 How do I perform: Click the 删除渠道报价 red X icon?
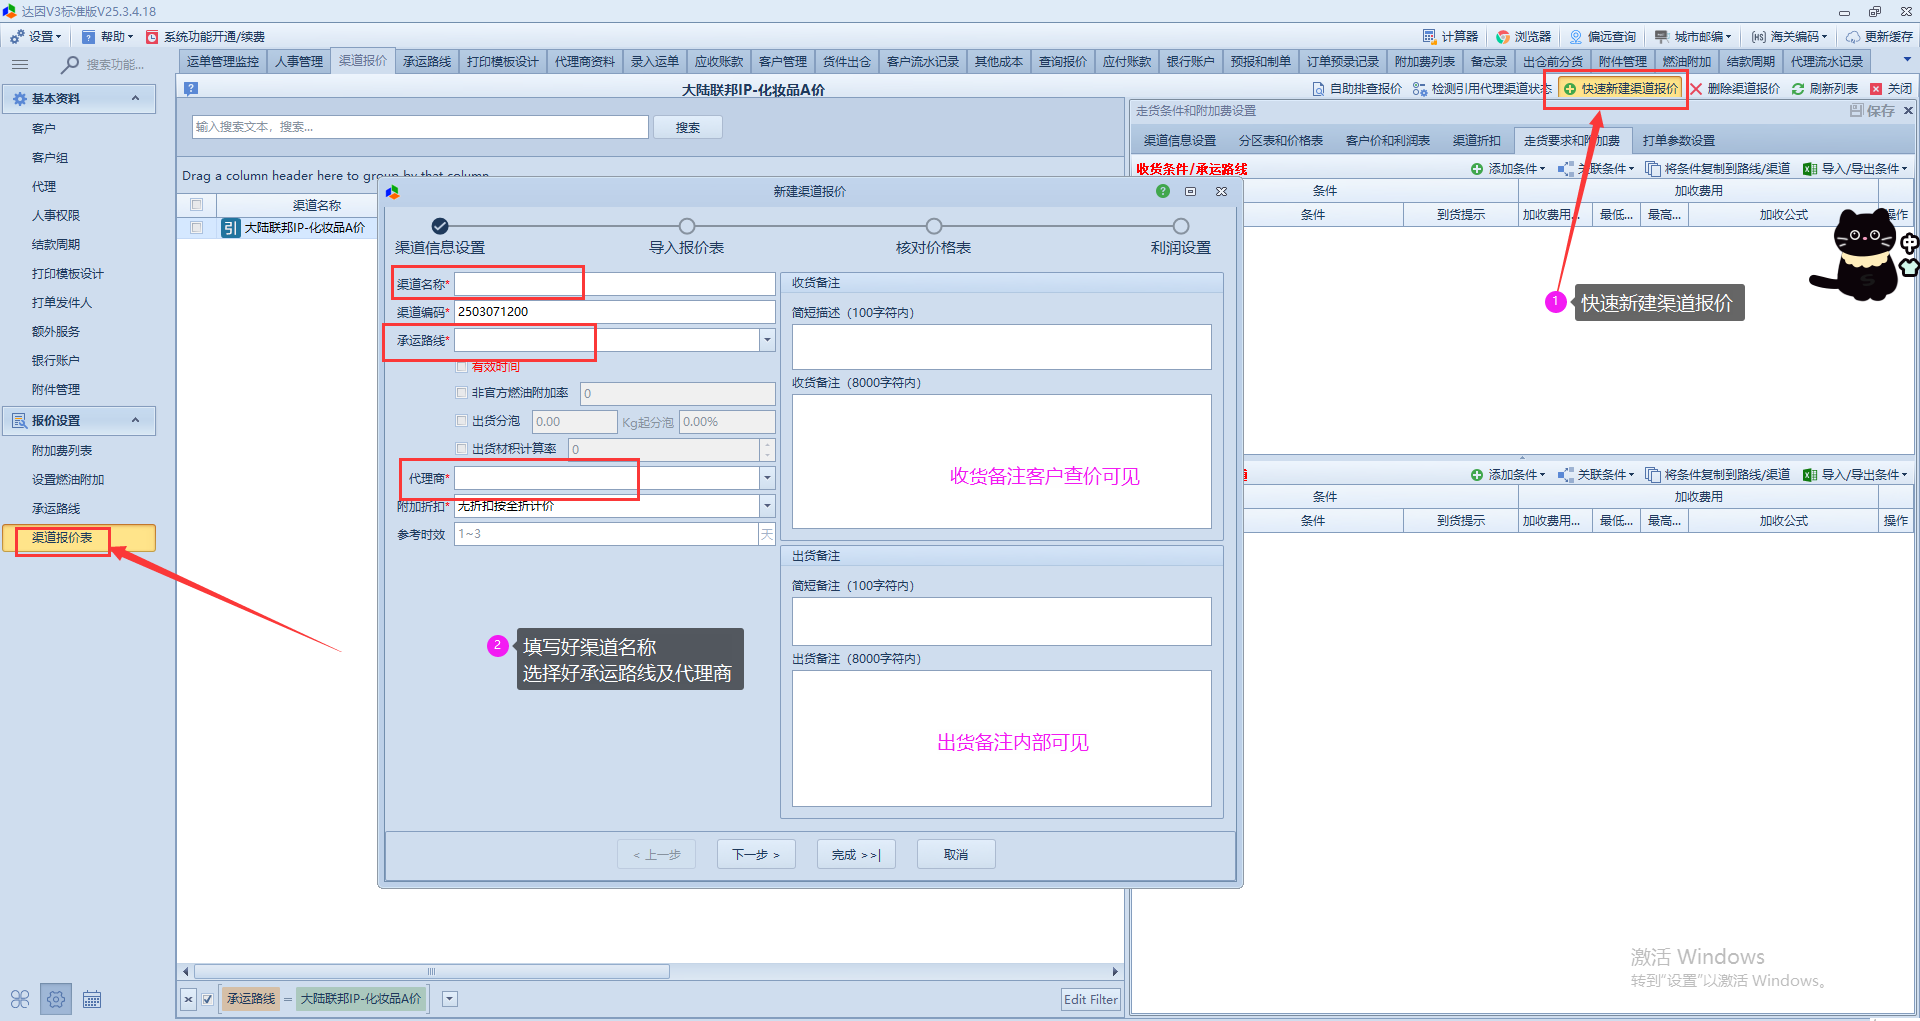(x=1696, y=89)
